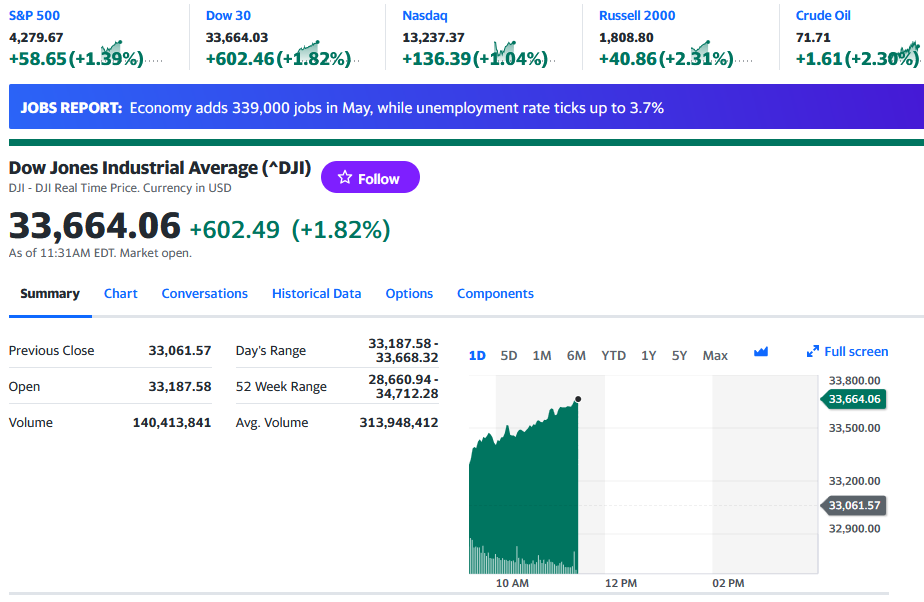Open the Components tab
The image size is (924, 602).
pyautogui.click(x=495, y=293)
